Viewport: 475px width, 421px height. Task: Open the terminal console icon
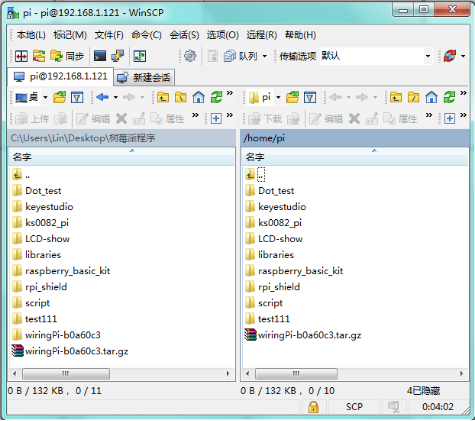(100, 56)
